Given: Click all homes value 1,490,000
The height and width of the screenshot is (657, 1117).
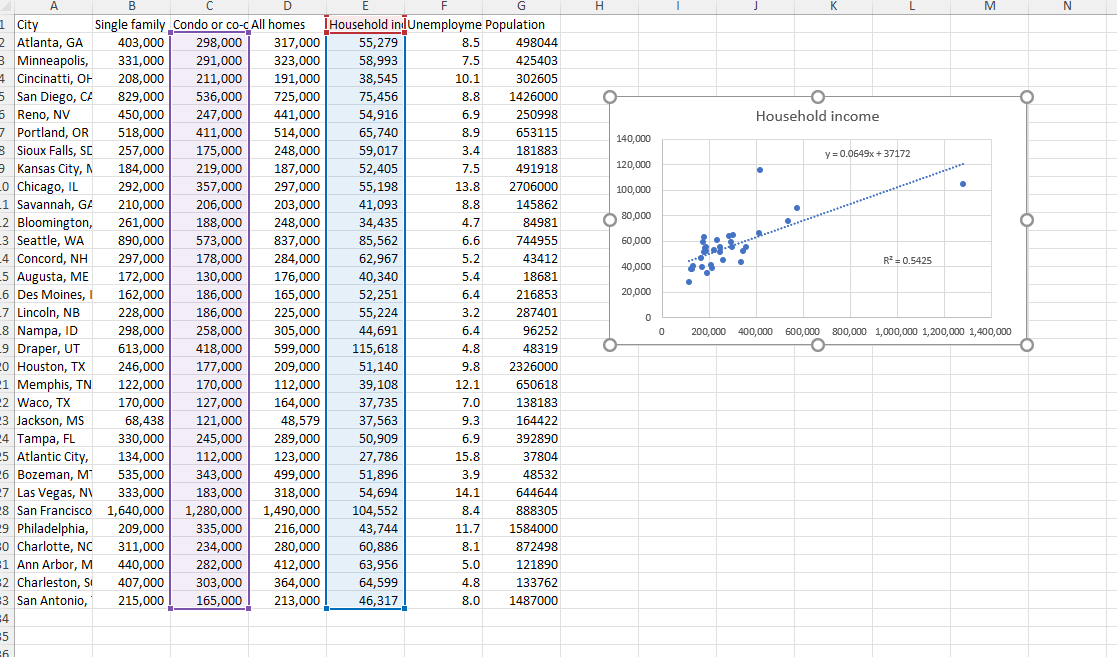Looking at the screenshot, I should 288,510.
